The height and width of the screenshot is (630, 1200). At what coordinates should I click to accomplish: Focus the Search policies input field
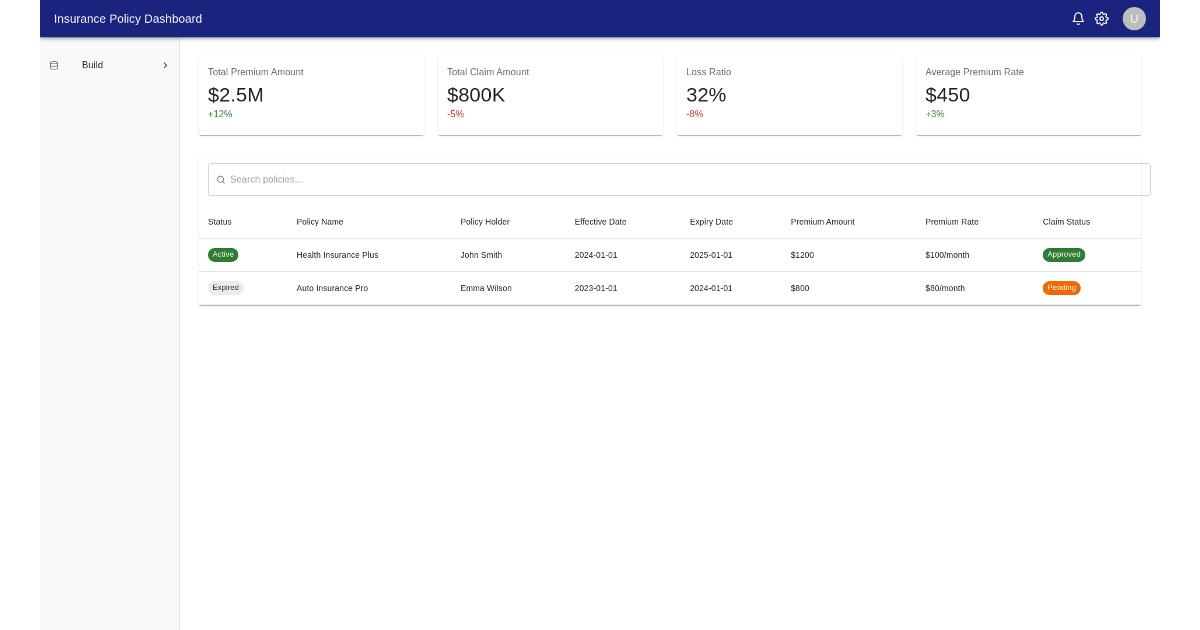(x=680, y=180)
